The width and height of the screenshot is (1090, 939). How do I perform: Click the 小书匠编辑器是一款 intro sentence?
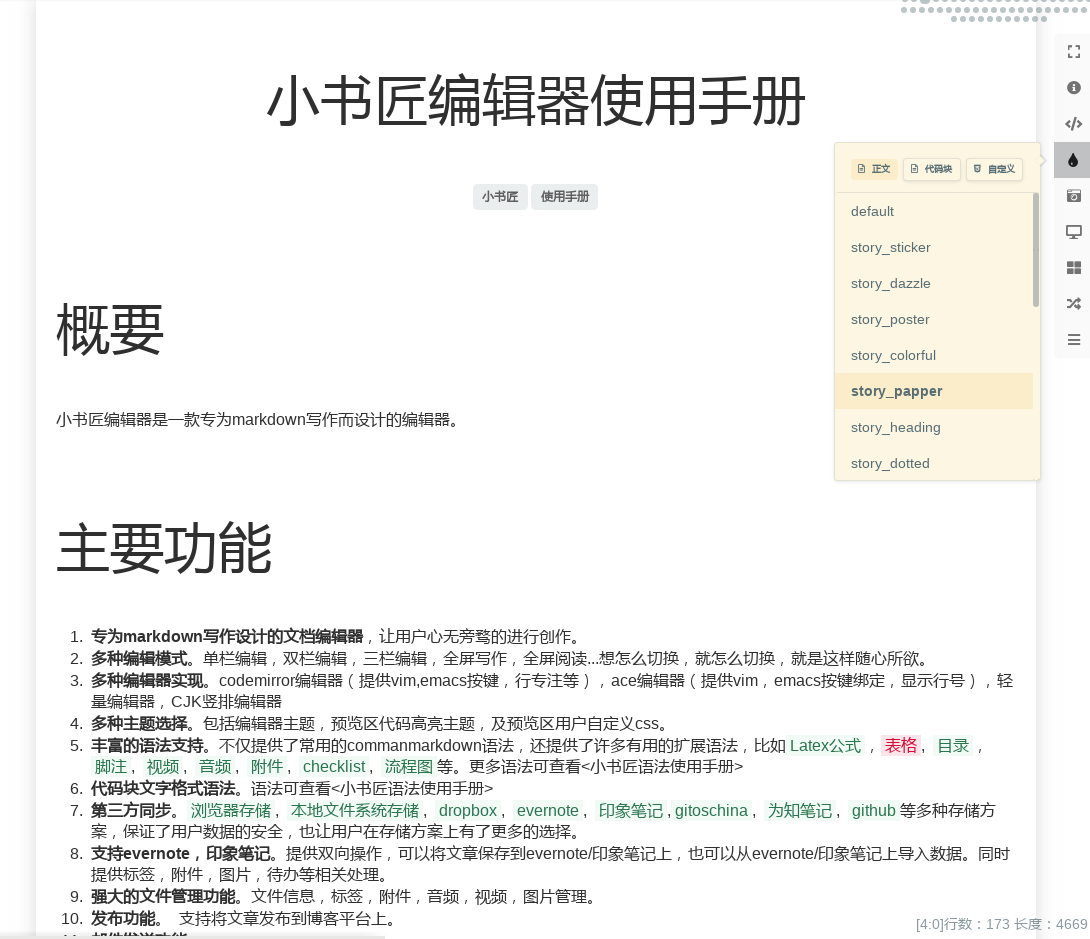257,420
